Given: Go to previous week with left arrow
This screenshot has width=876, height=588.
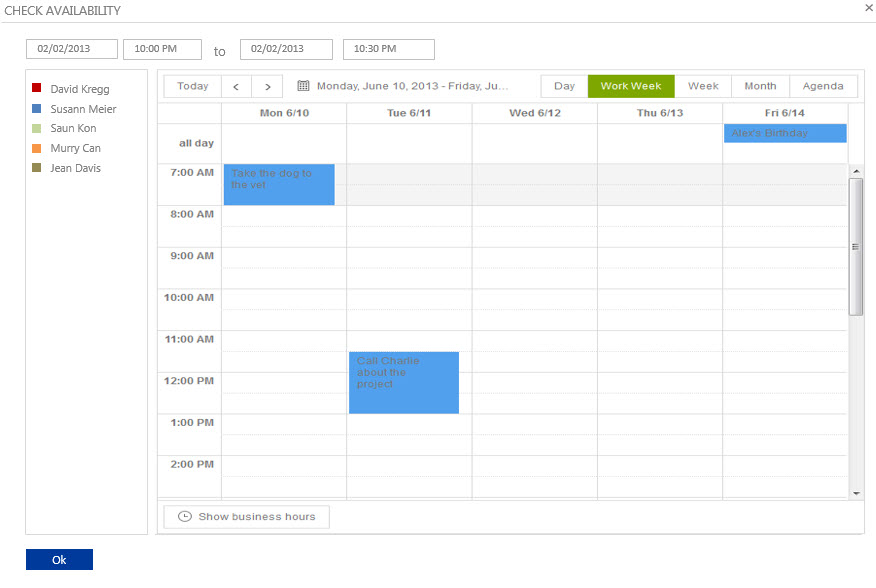Looking at the screenshot, I should coord(236,86).
